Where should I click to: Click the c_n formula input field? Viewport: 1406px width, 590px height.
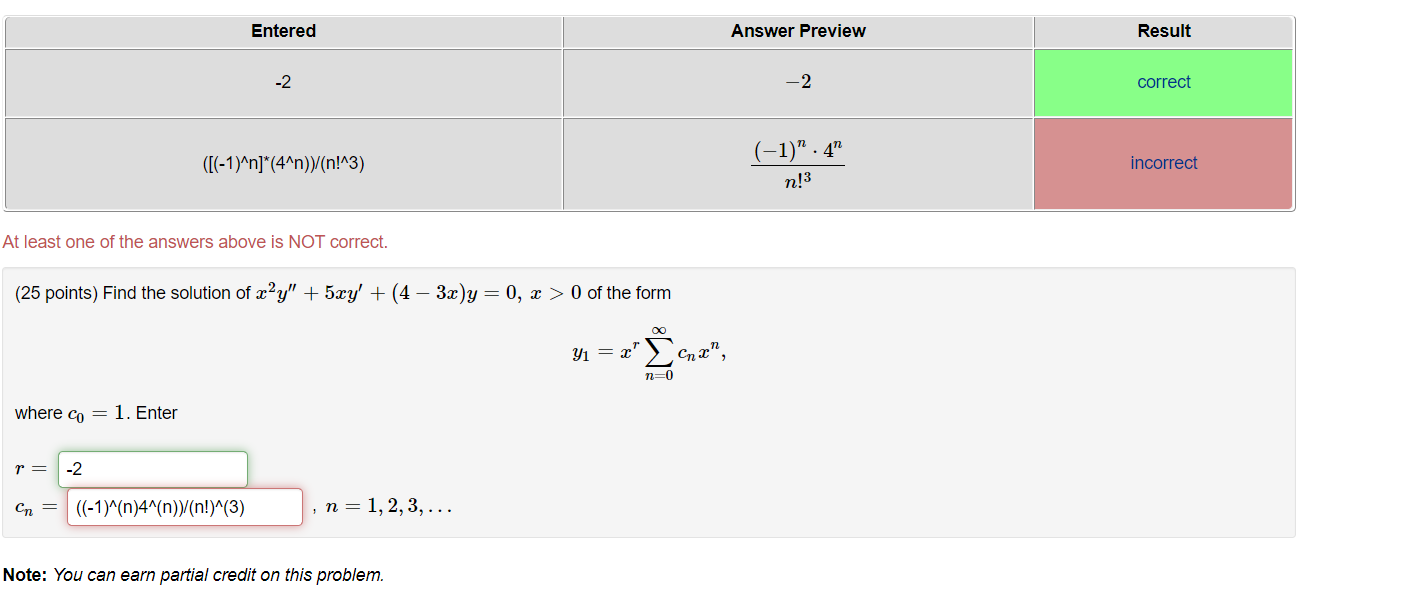point(184,507)
